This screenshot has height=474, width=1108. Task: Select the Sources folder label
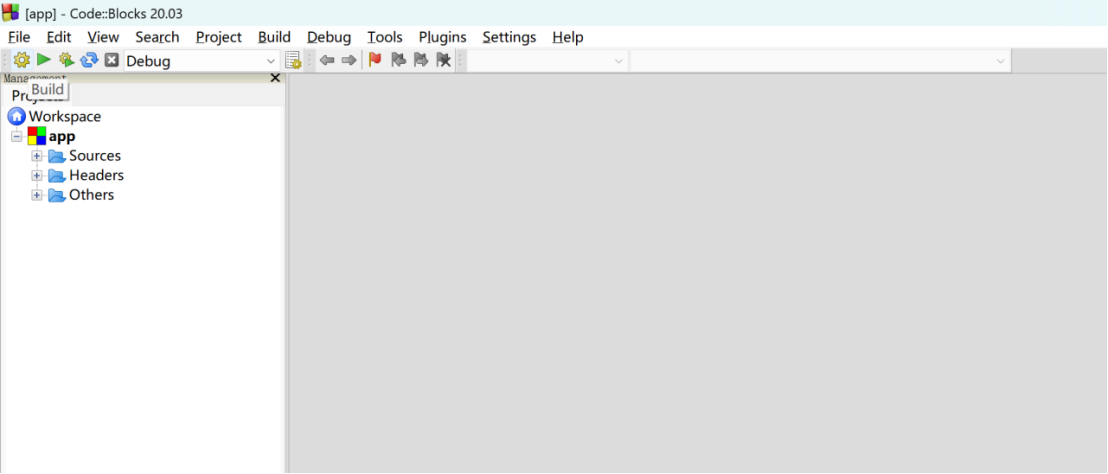tap(95, 155)
